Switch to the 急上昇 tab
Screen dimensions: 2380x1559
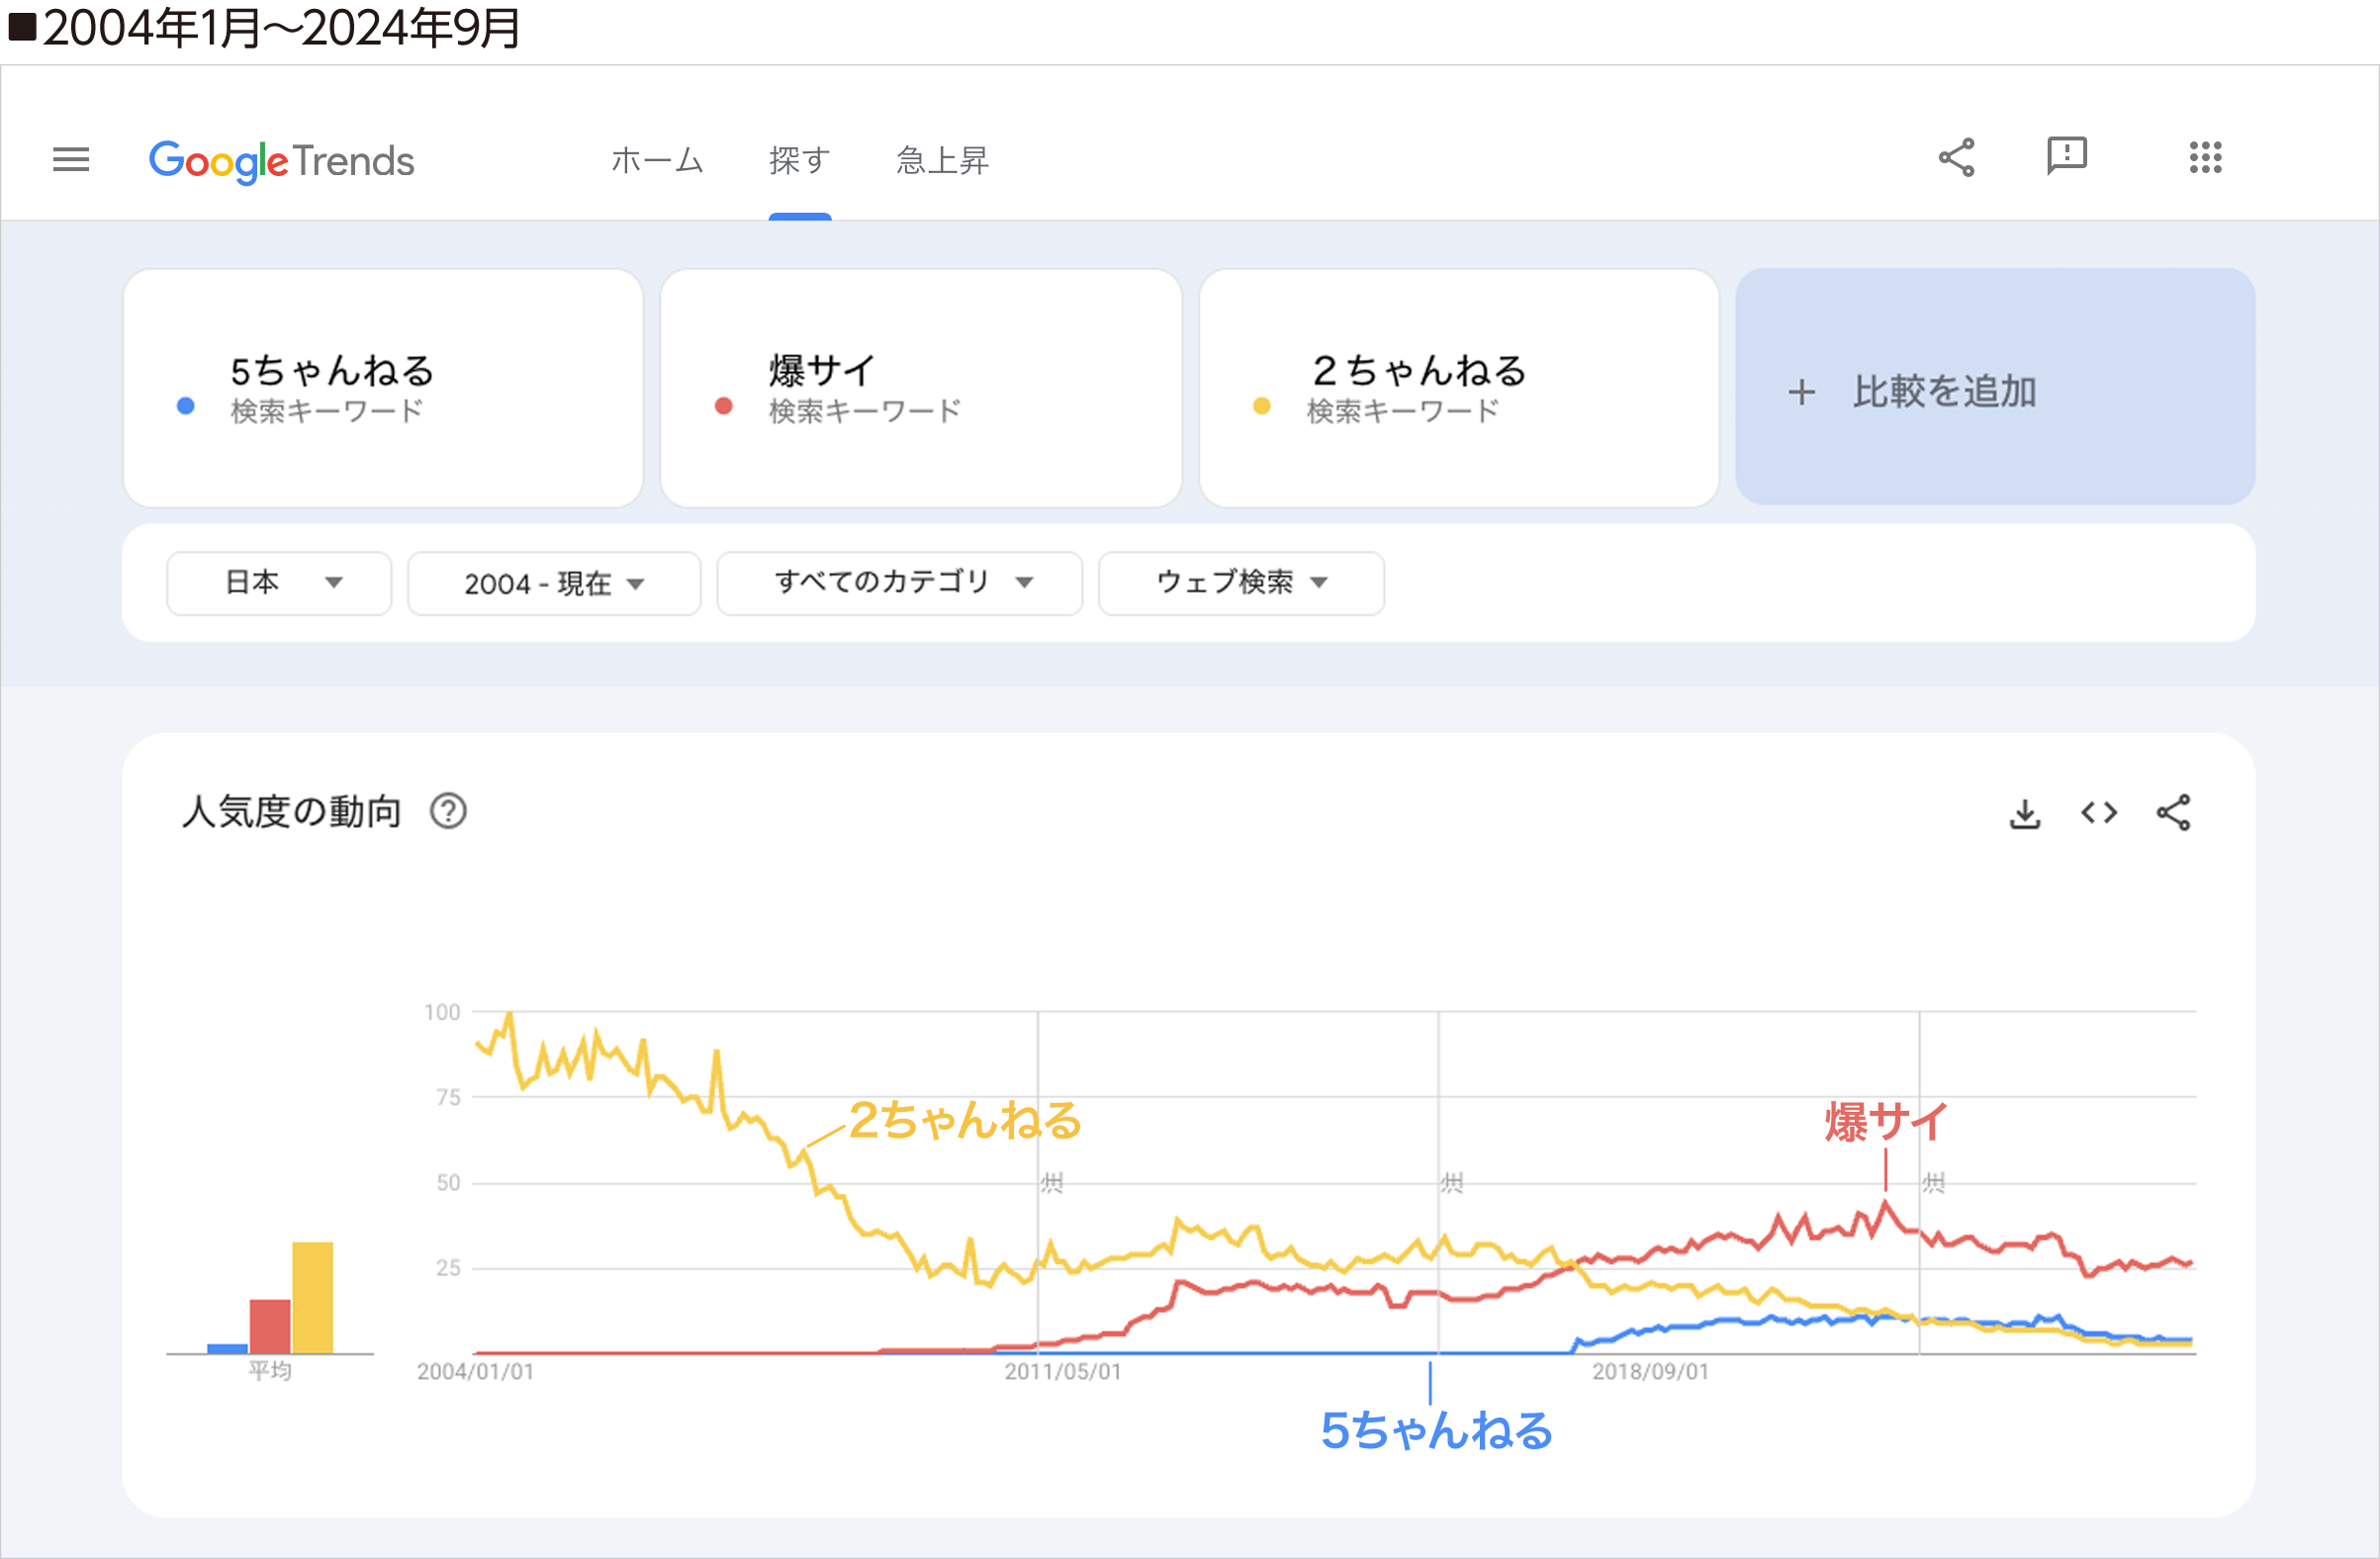[942, 160]
